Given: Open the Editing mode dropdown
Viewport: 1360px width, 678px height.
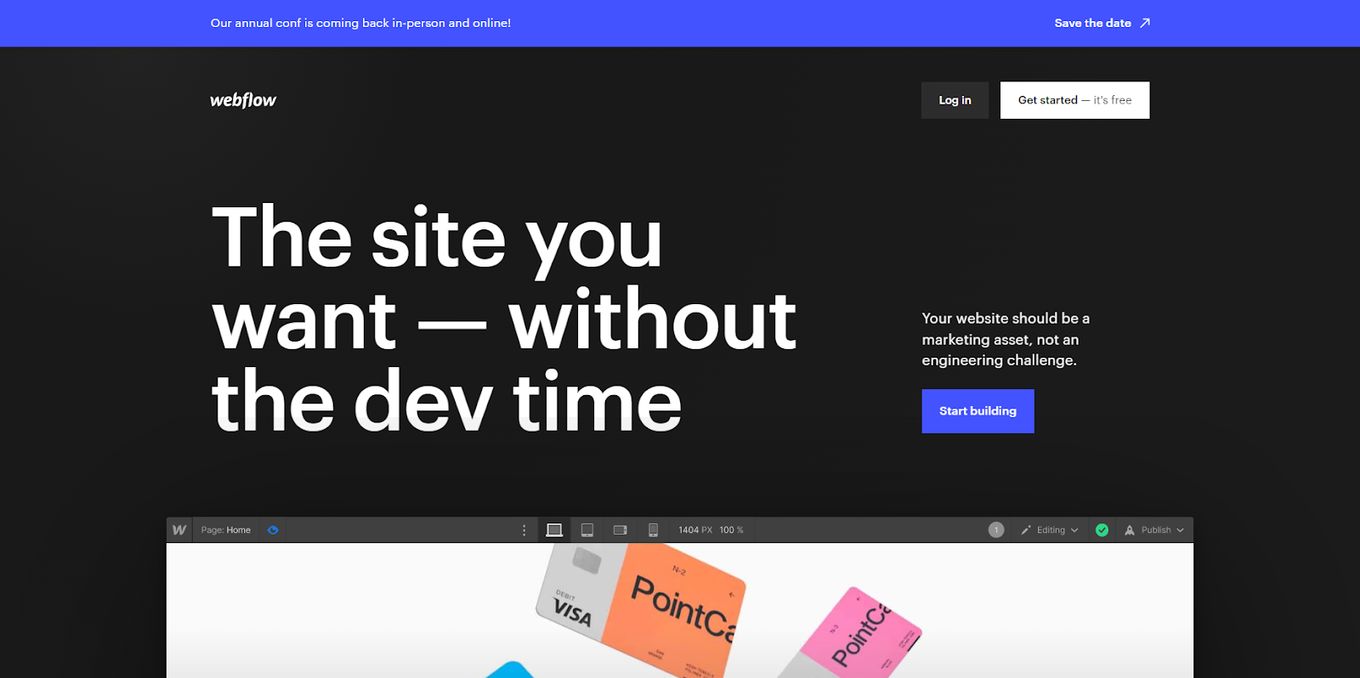Looking at the screenshot, I should click(1050, 530).
